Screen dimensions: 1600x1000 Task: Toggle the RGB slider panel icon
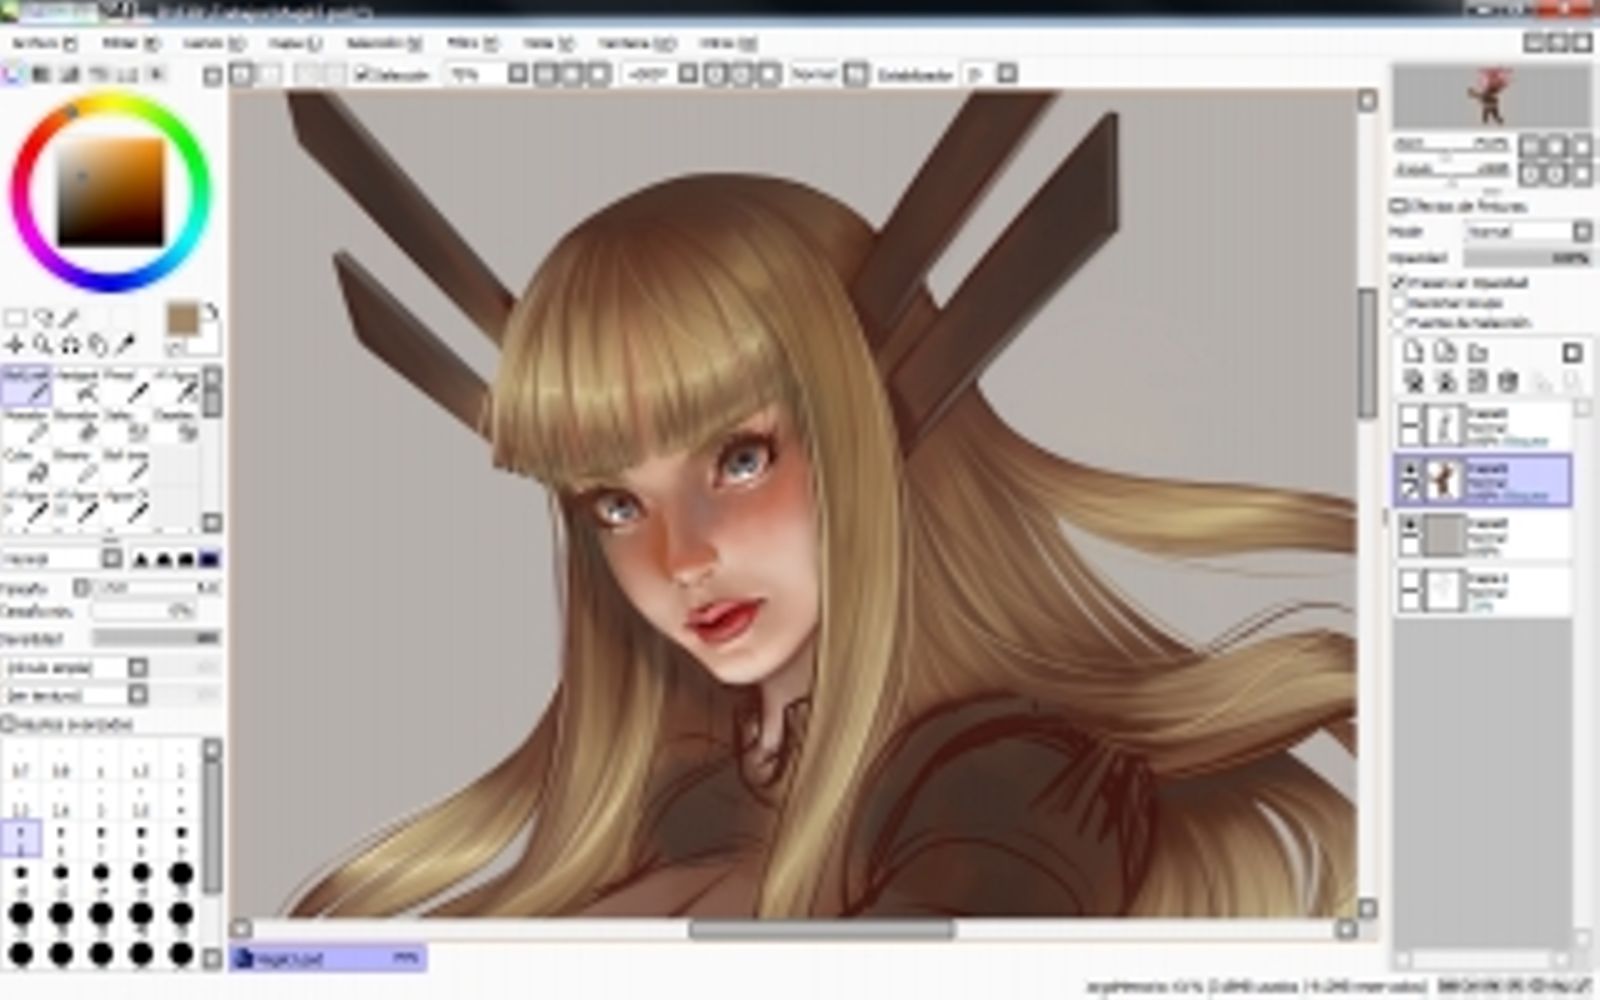tap(42, 74)
